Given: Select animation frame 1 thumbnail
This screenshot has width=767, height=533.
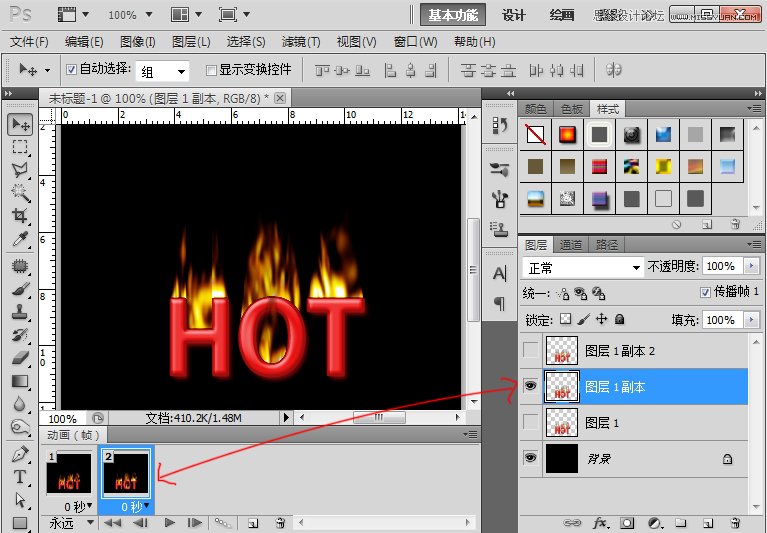Looking at the screenshot, I should (69, 471).
